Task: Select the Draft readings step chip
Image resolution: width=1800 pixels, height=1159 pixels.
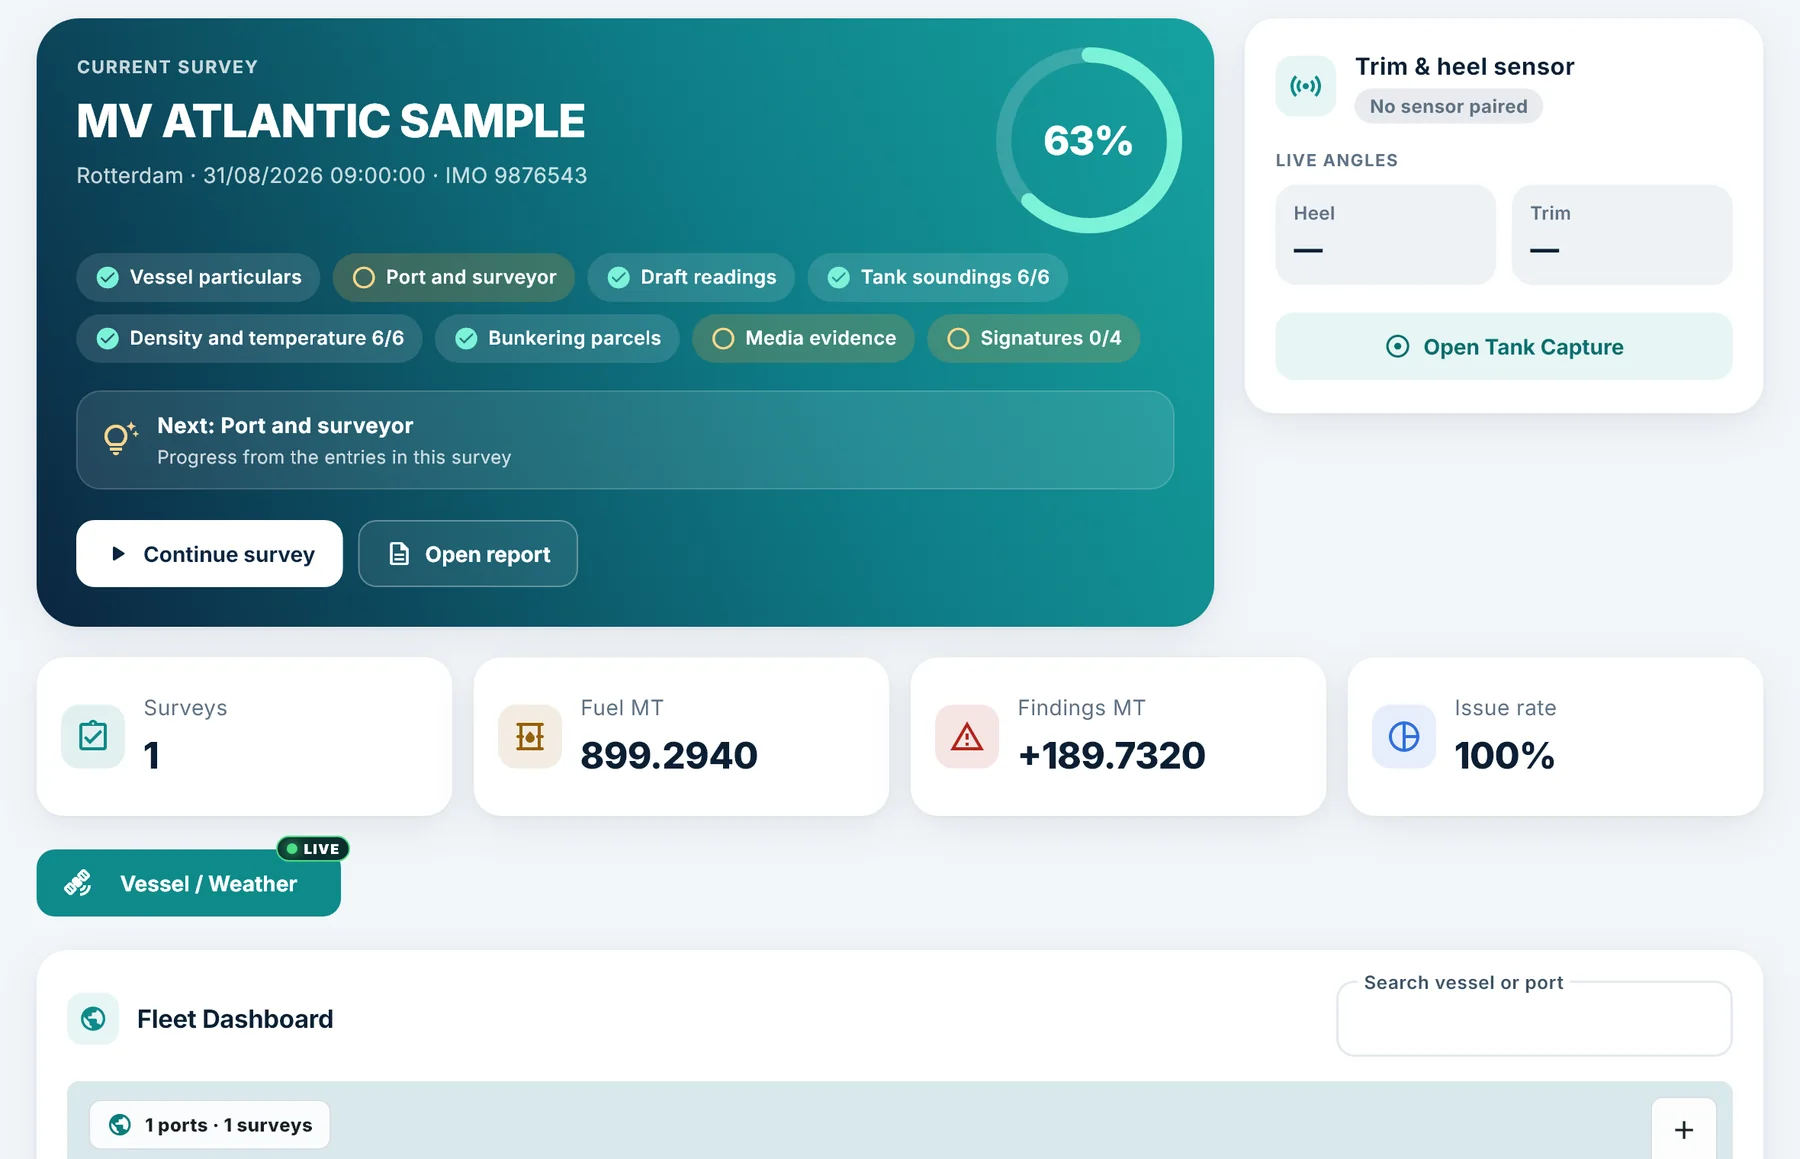Action: point(691,277)
